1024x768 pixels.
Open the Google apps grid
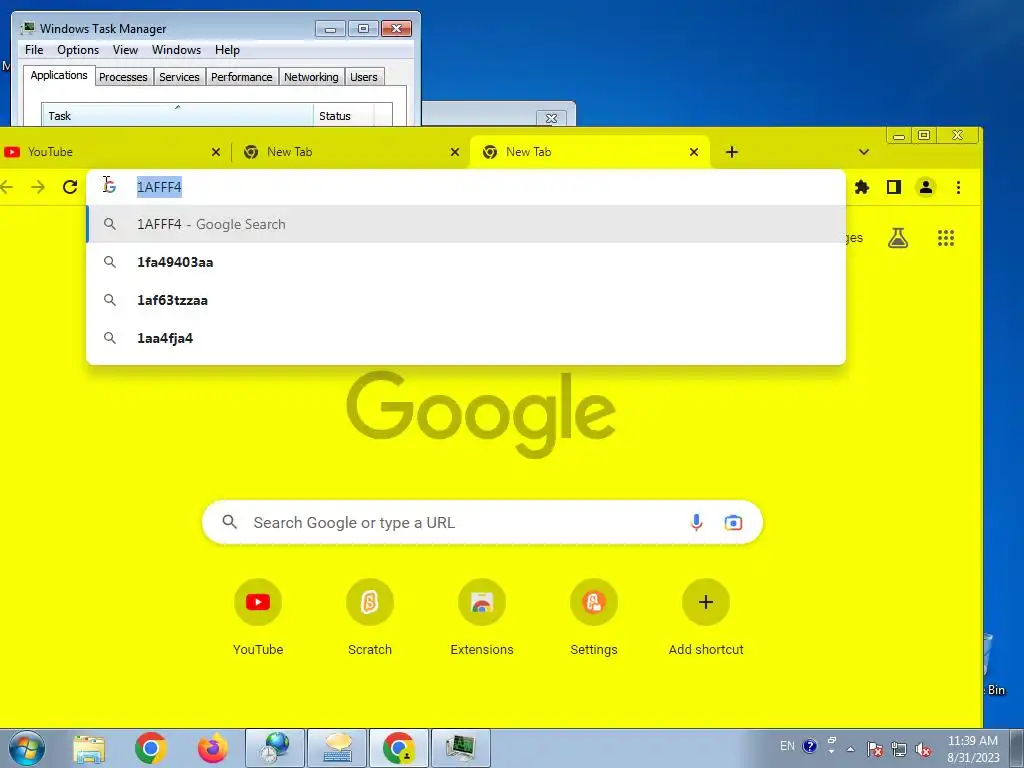tap(946, 238)
